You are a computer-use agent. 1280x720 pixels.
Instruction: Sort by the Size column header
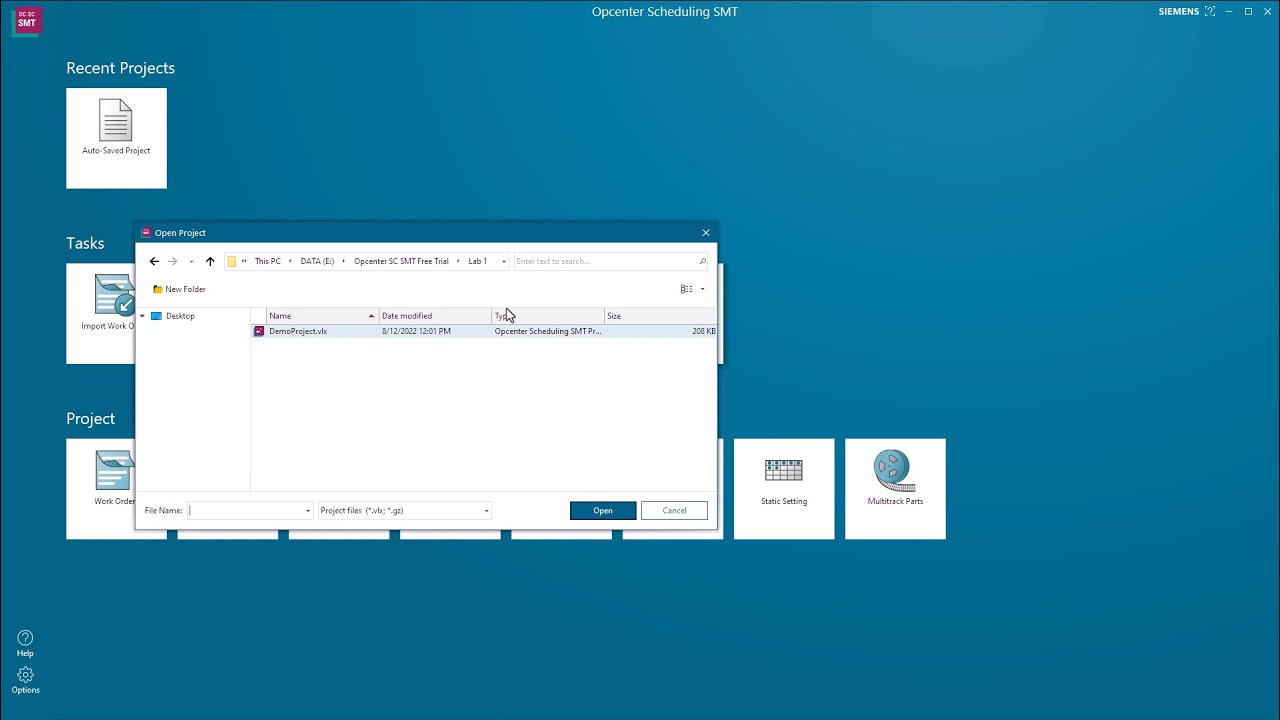[x=660, y=316]
